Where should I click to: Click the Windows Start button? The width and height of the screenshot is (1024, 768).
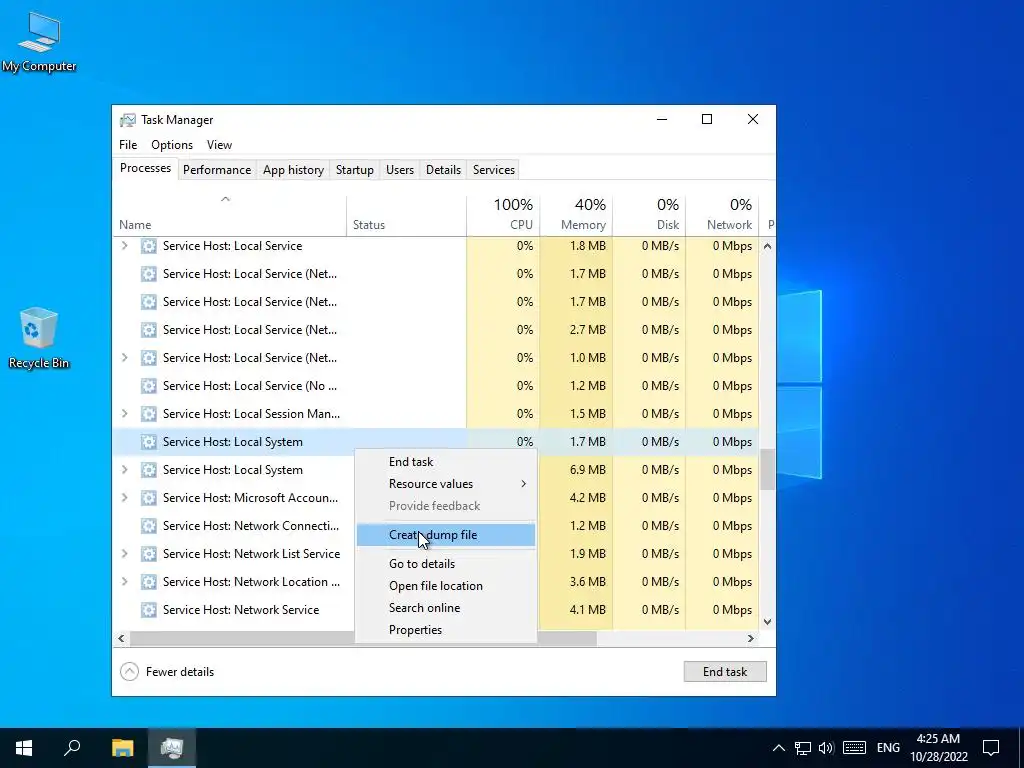click(x=24, y=748)
